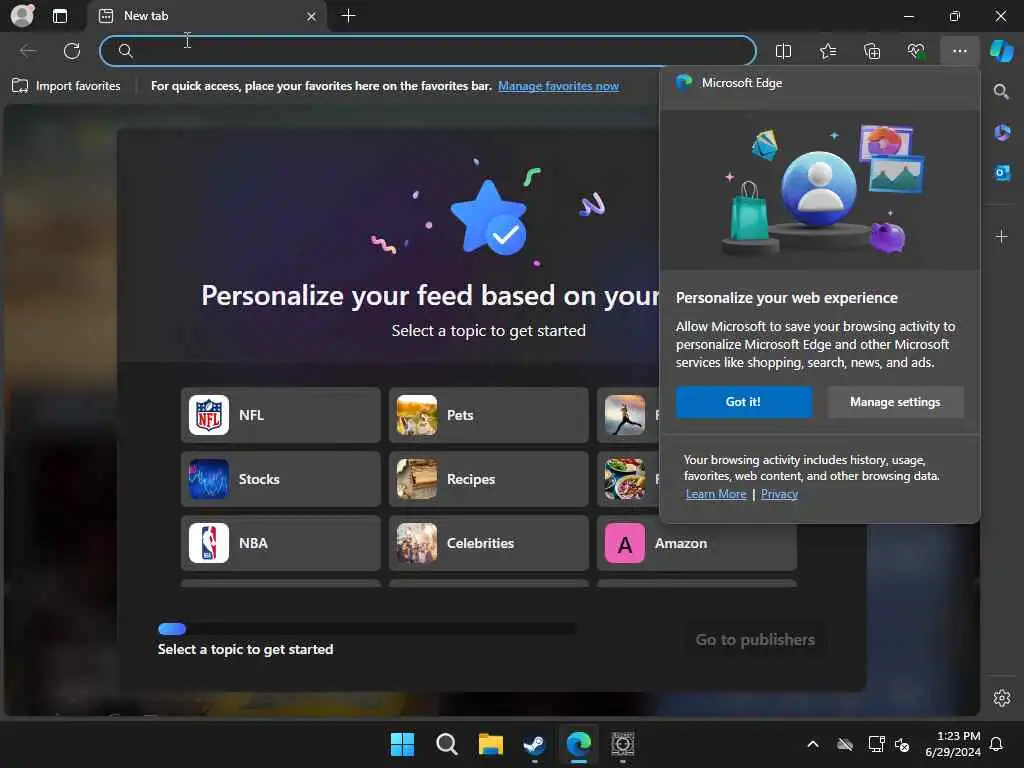This screenshot has width=1024, height=768.
Task: Open Steam from the taskbar
Action: pyautogui.click(x=534, y=744)
